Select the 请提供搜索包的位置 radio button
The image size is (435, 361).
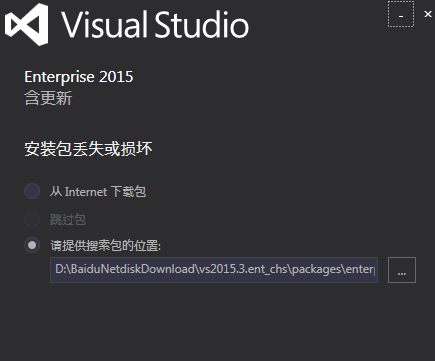(32, 245)
